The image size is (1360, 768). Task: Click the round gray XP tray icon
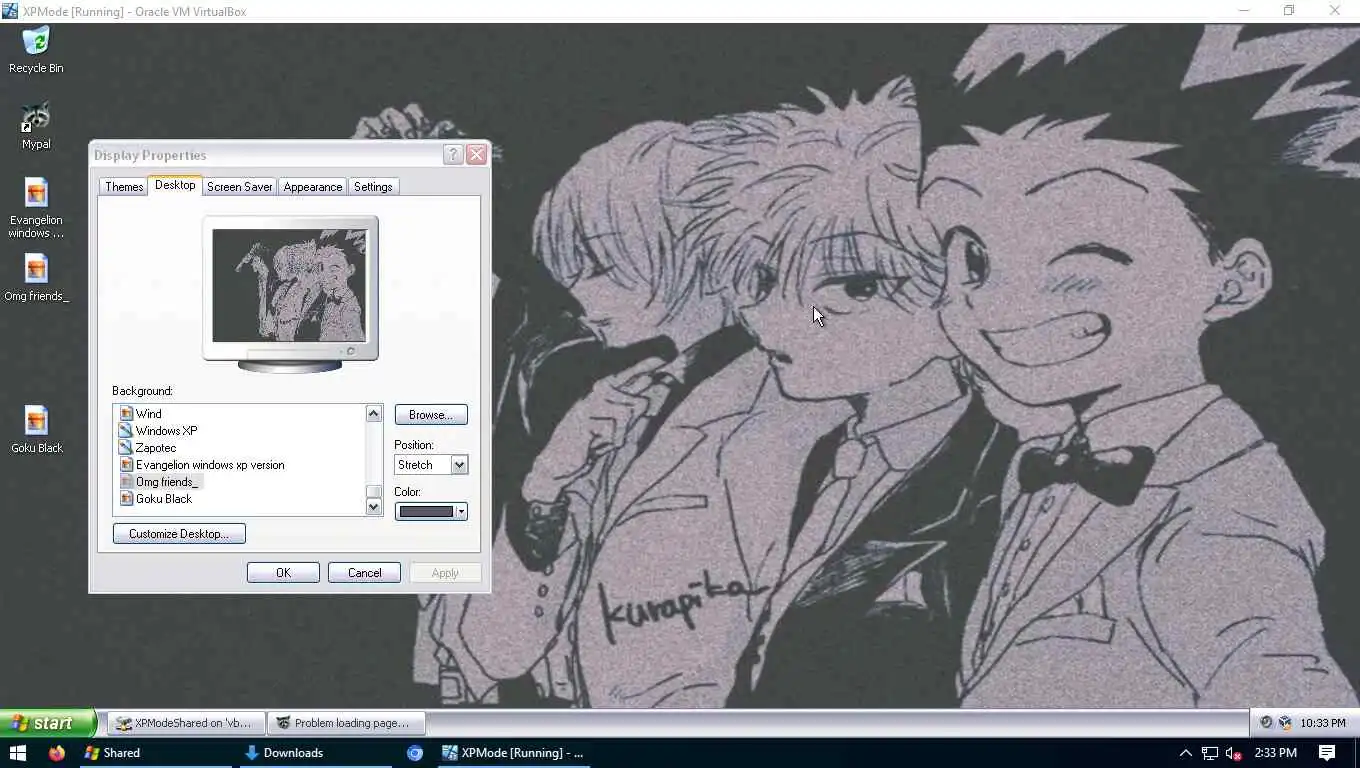[1266, 723]
